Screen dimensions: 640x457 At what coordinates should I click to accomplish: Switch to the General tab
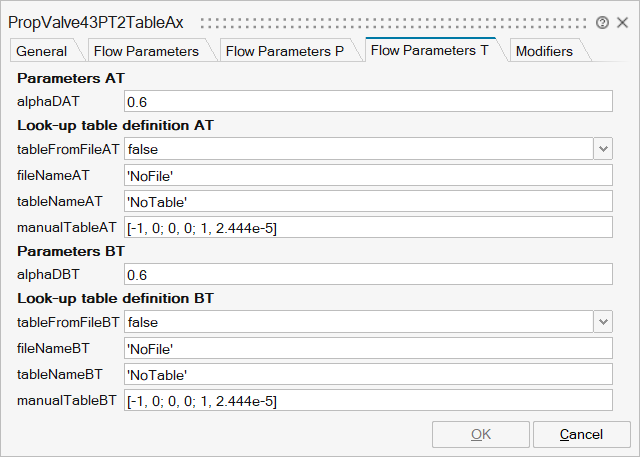click(42, 51)
